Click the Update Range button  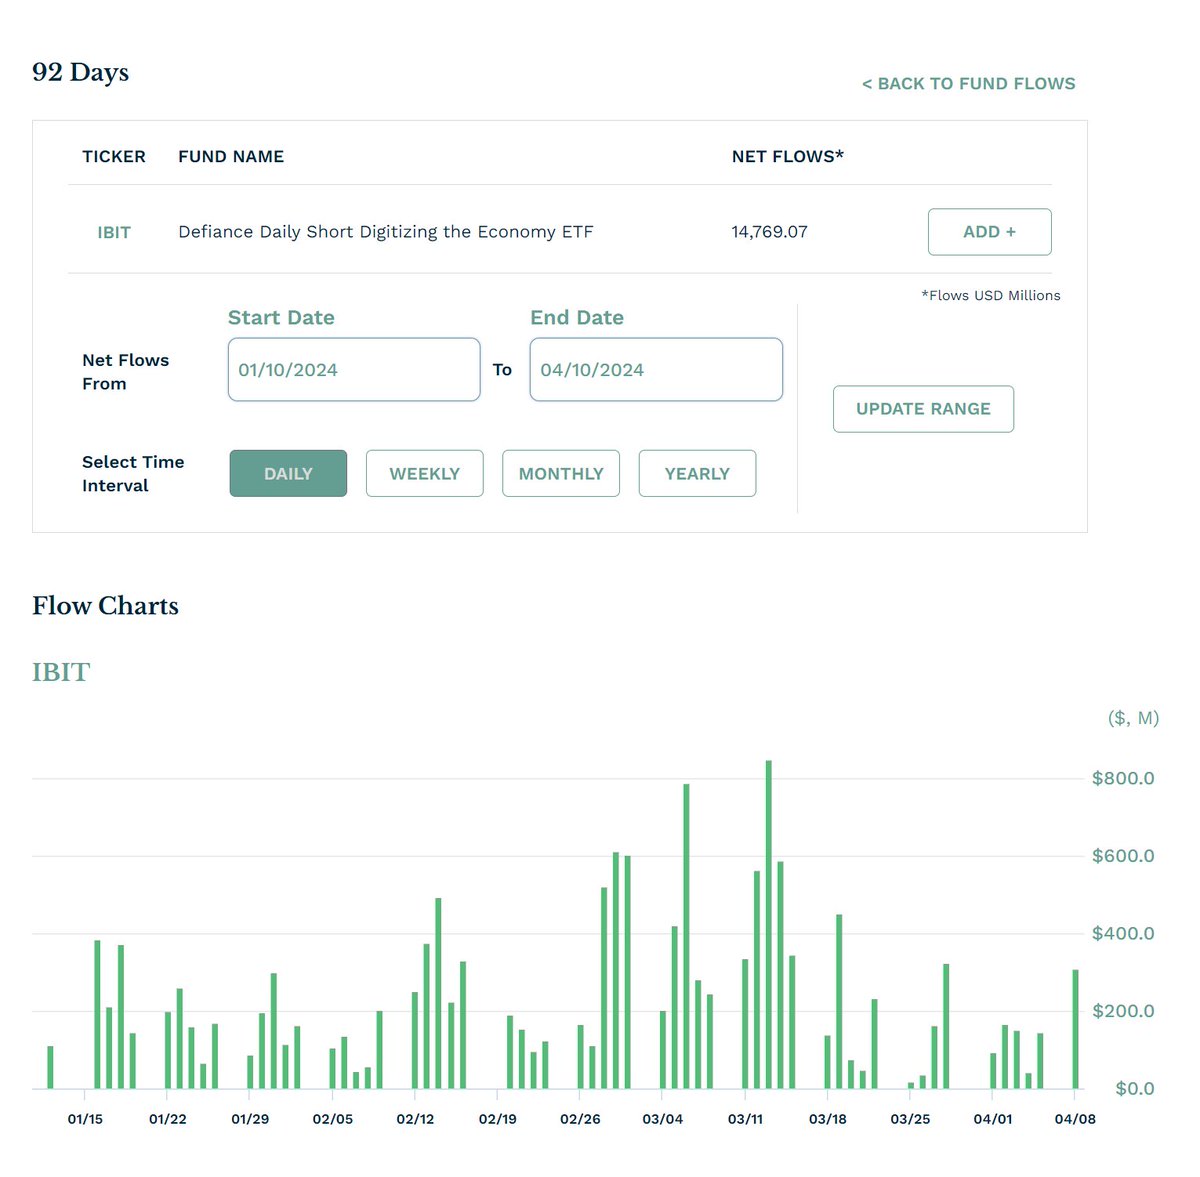[x=923, y=409]
